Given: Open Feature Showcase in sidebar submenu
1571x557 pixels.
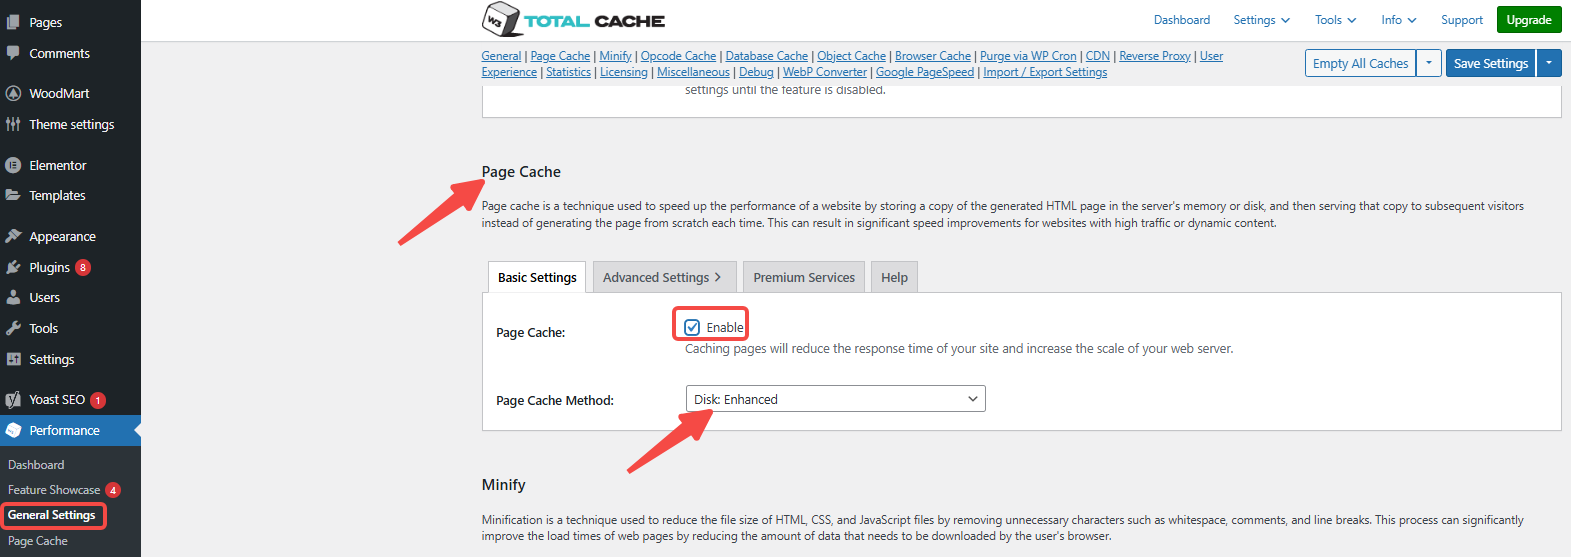Looking at the screenshot, I should pyautogui.click(x=54, y=490).
